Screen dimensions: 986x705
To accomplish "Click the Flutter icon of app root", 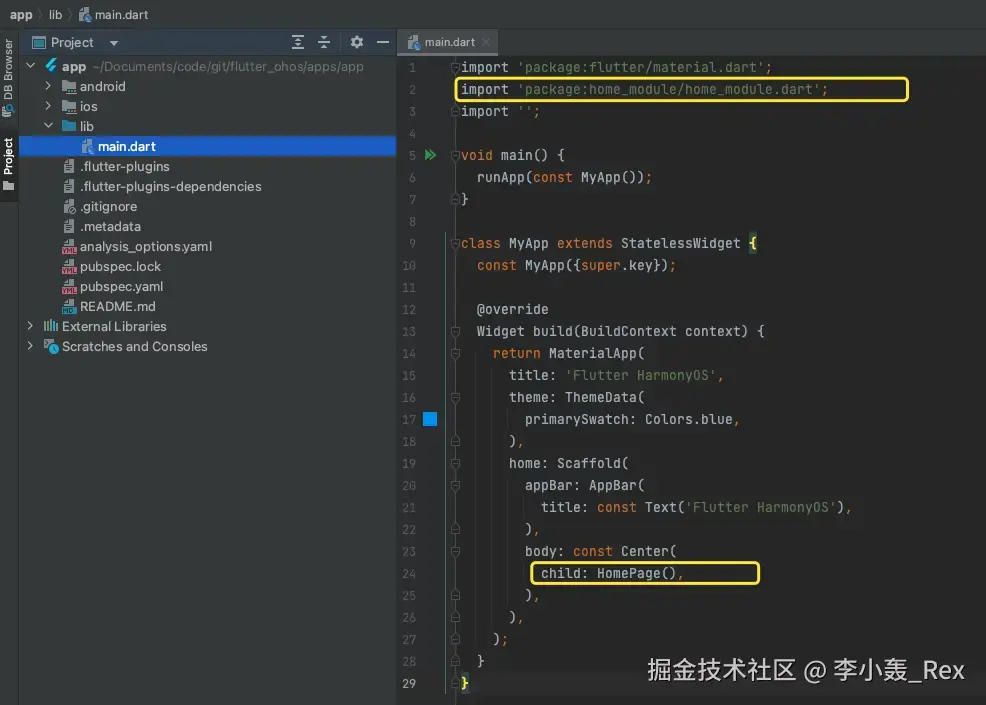I will coord(51,65).
